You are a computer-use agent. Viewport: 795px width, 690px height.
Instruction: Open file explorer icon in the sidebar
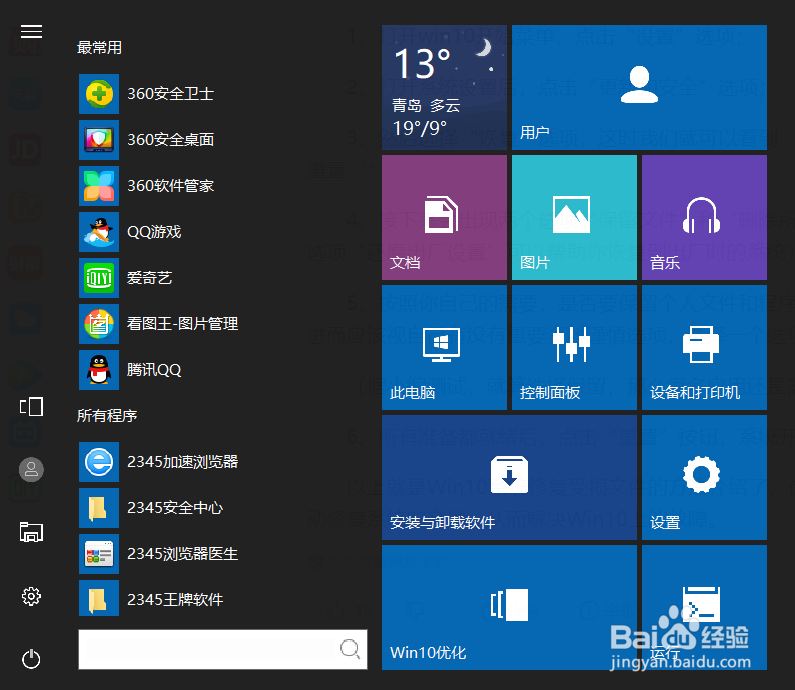(x=31, y=532)
